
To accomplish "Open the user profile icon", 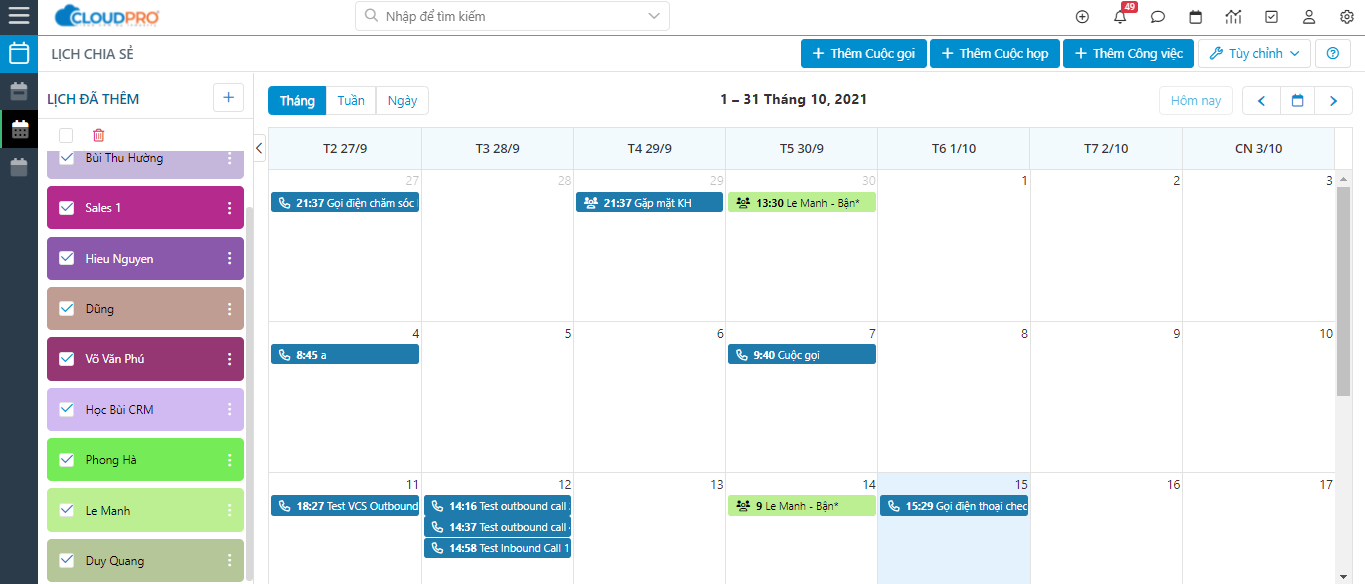I will 1309,17.
